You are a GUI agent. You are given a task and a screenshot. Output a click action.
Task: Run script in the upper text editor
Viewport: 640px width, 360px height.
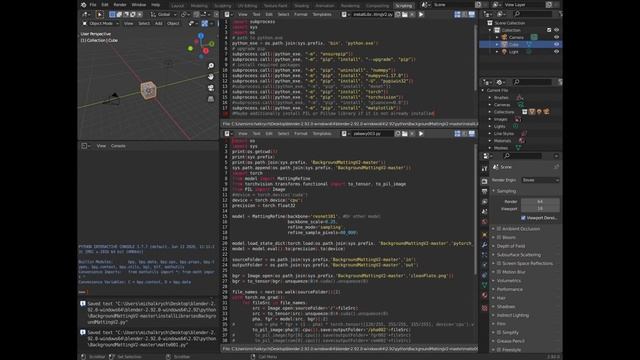[x=421, y=14]
